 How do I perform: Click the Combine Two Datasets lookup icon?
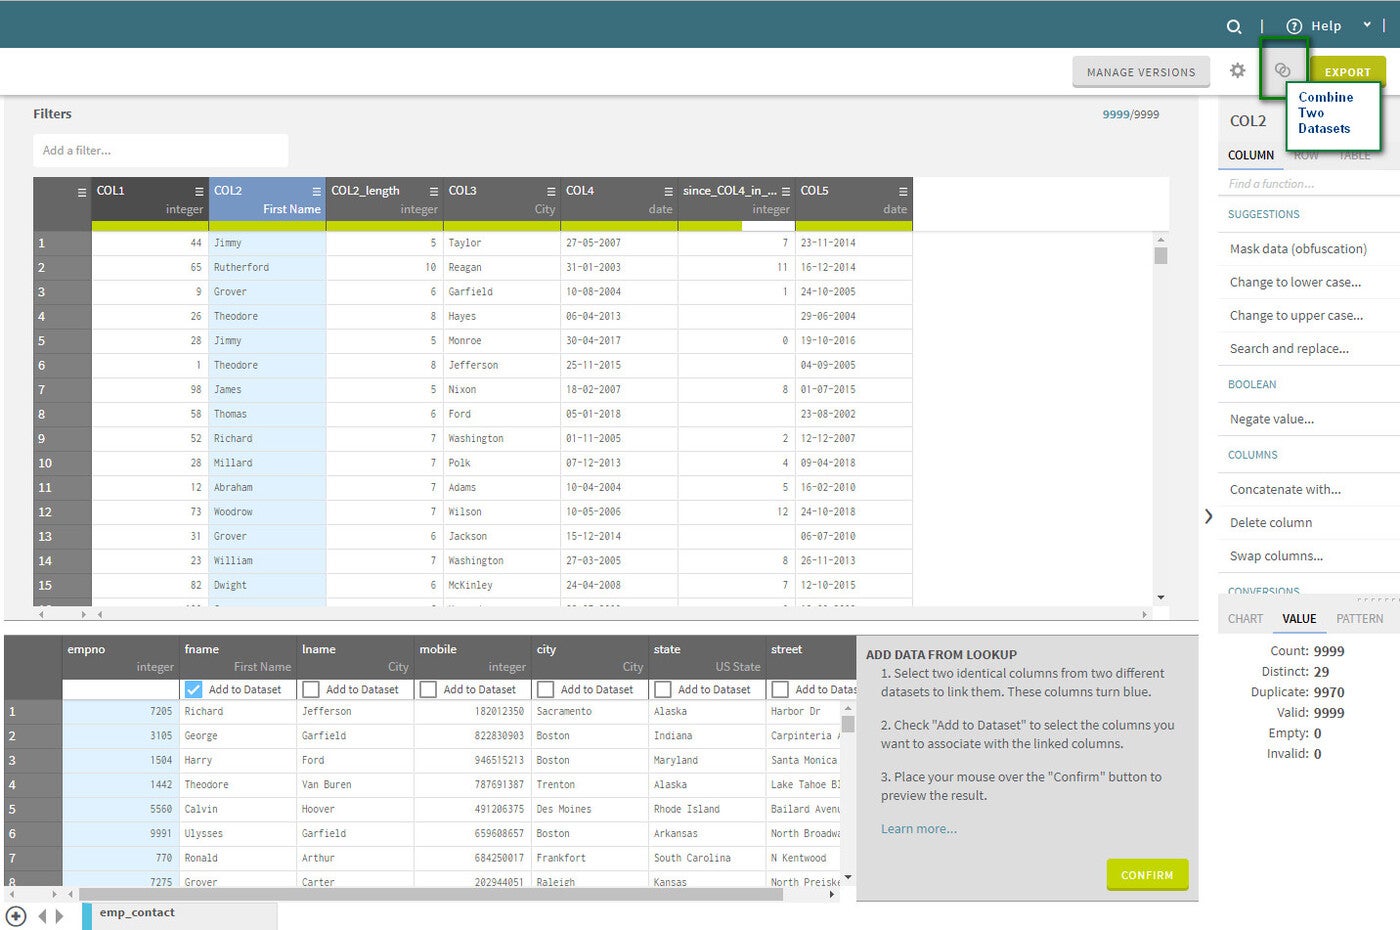point(1283,70)
